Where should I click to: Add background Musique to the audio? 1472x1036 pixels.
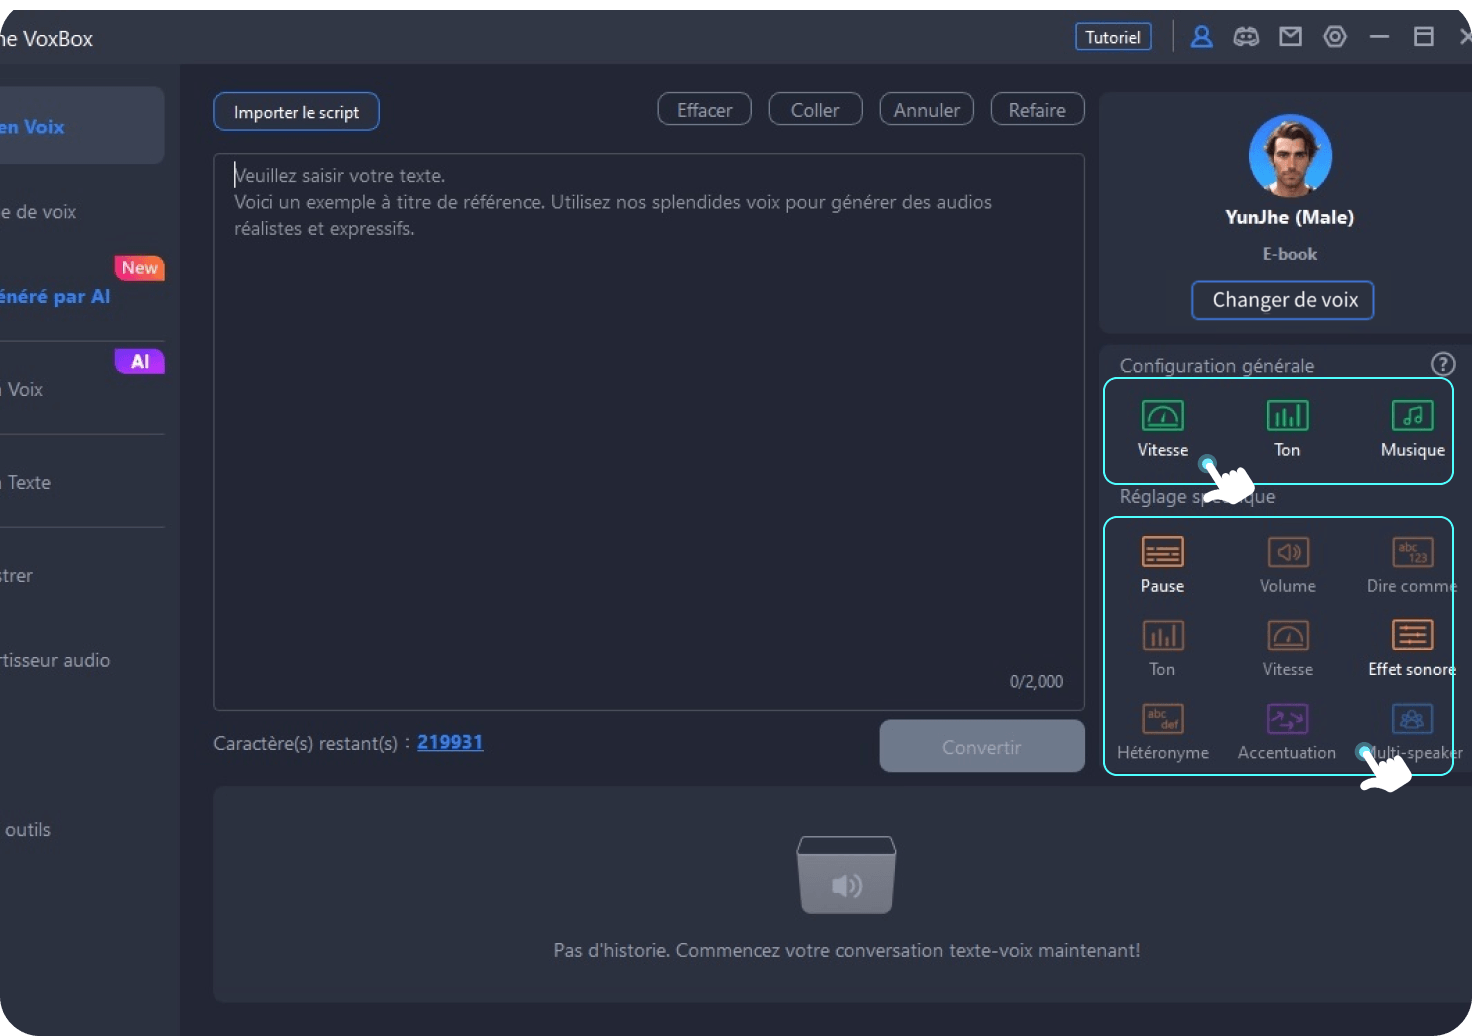pyautogui.click(x=1412, y=417)
